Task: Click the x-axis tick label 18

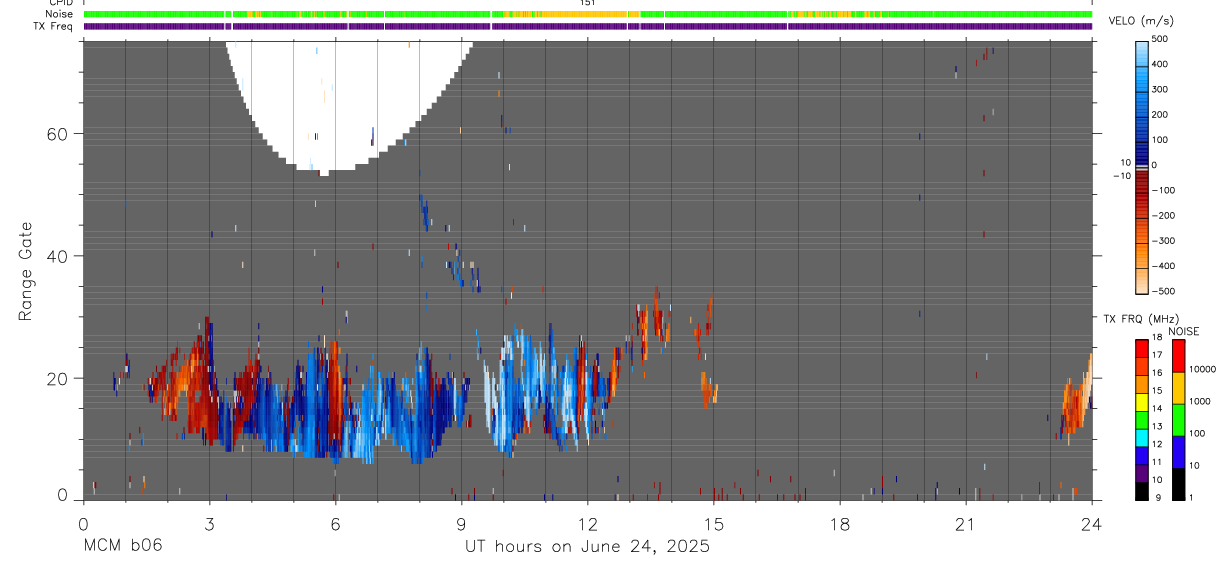Action: [840, 524]
